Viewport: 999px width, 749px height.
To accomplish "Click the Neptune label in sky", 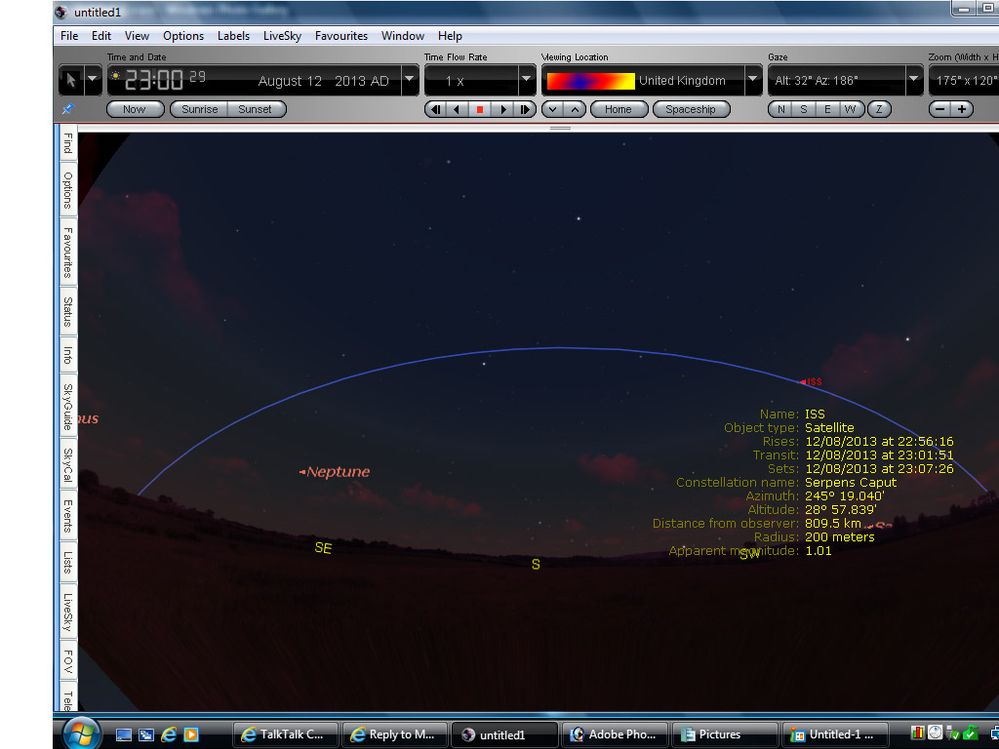I will 338,472.
